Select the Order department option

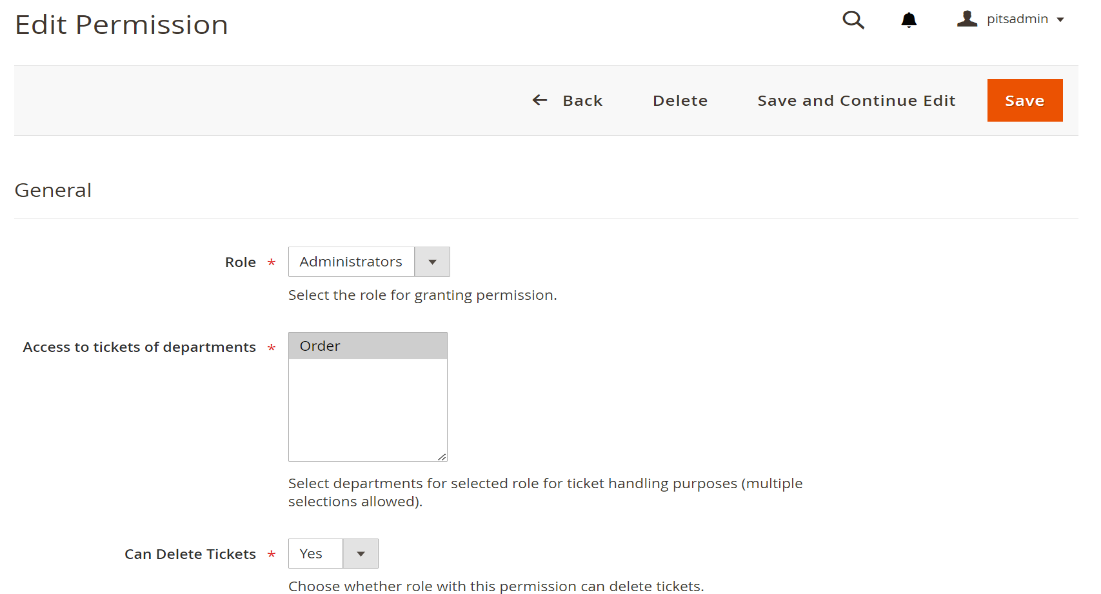click(367, 346)
